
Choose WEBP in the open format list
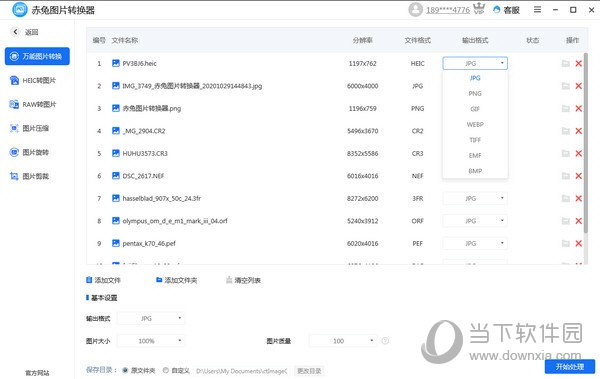475,124
